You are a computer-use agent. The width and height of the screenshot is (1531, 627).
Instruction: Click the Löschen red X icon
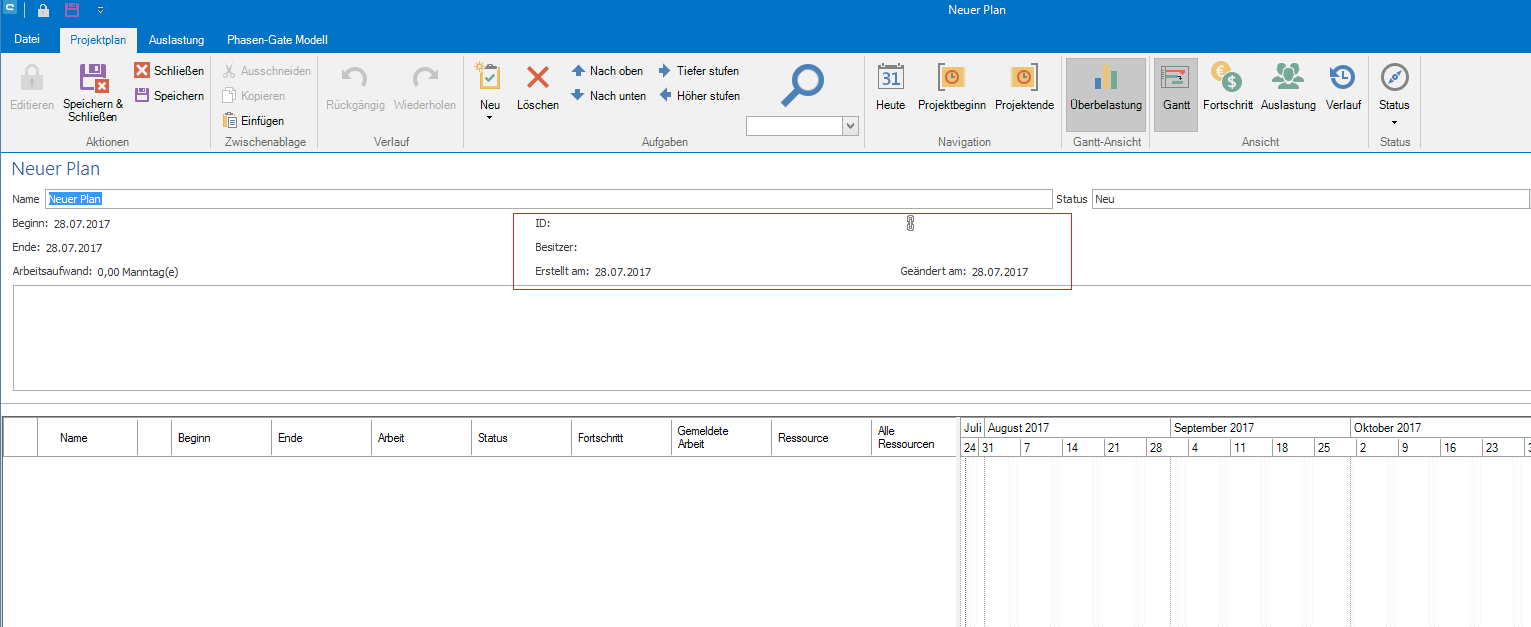pyautogui.click(x=538, y=78)
